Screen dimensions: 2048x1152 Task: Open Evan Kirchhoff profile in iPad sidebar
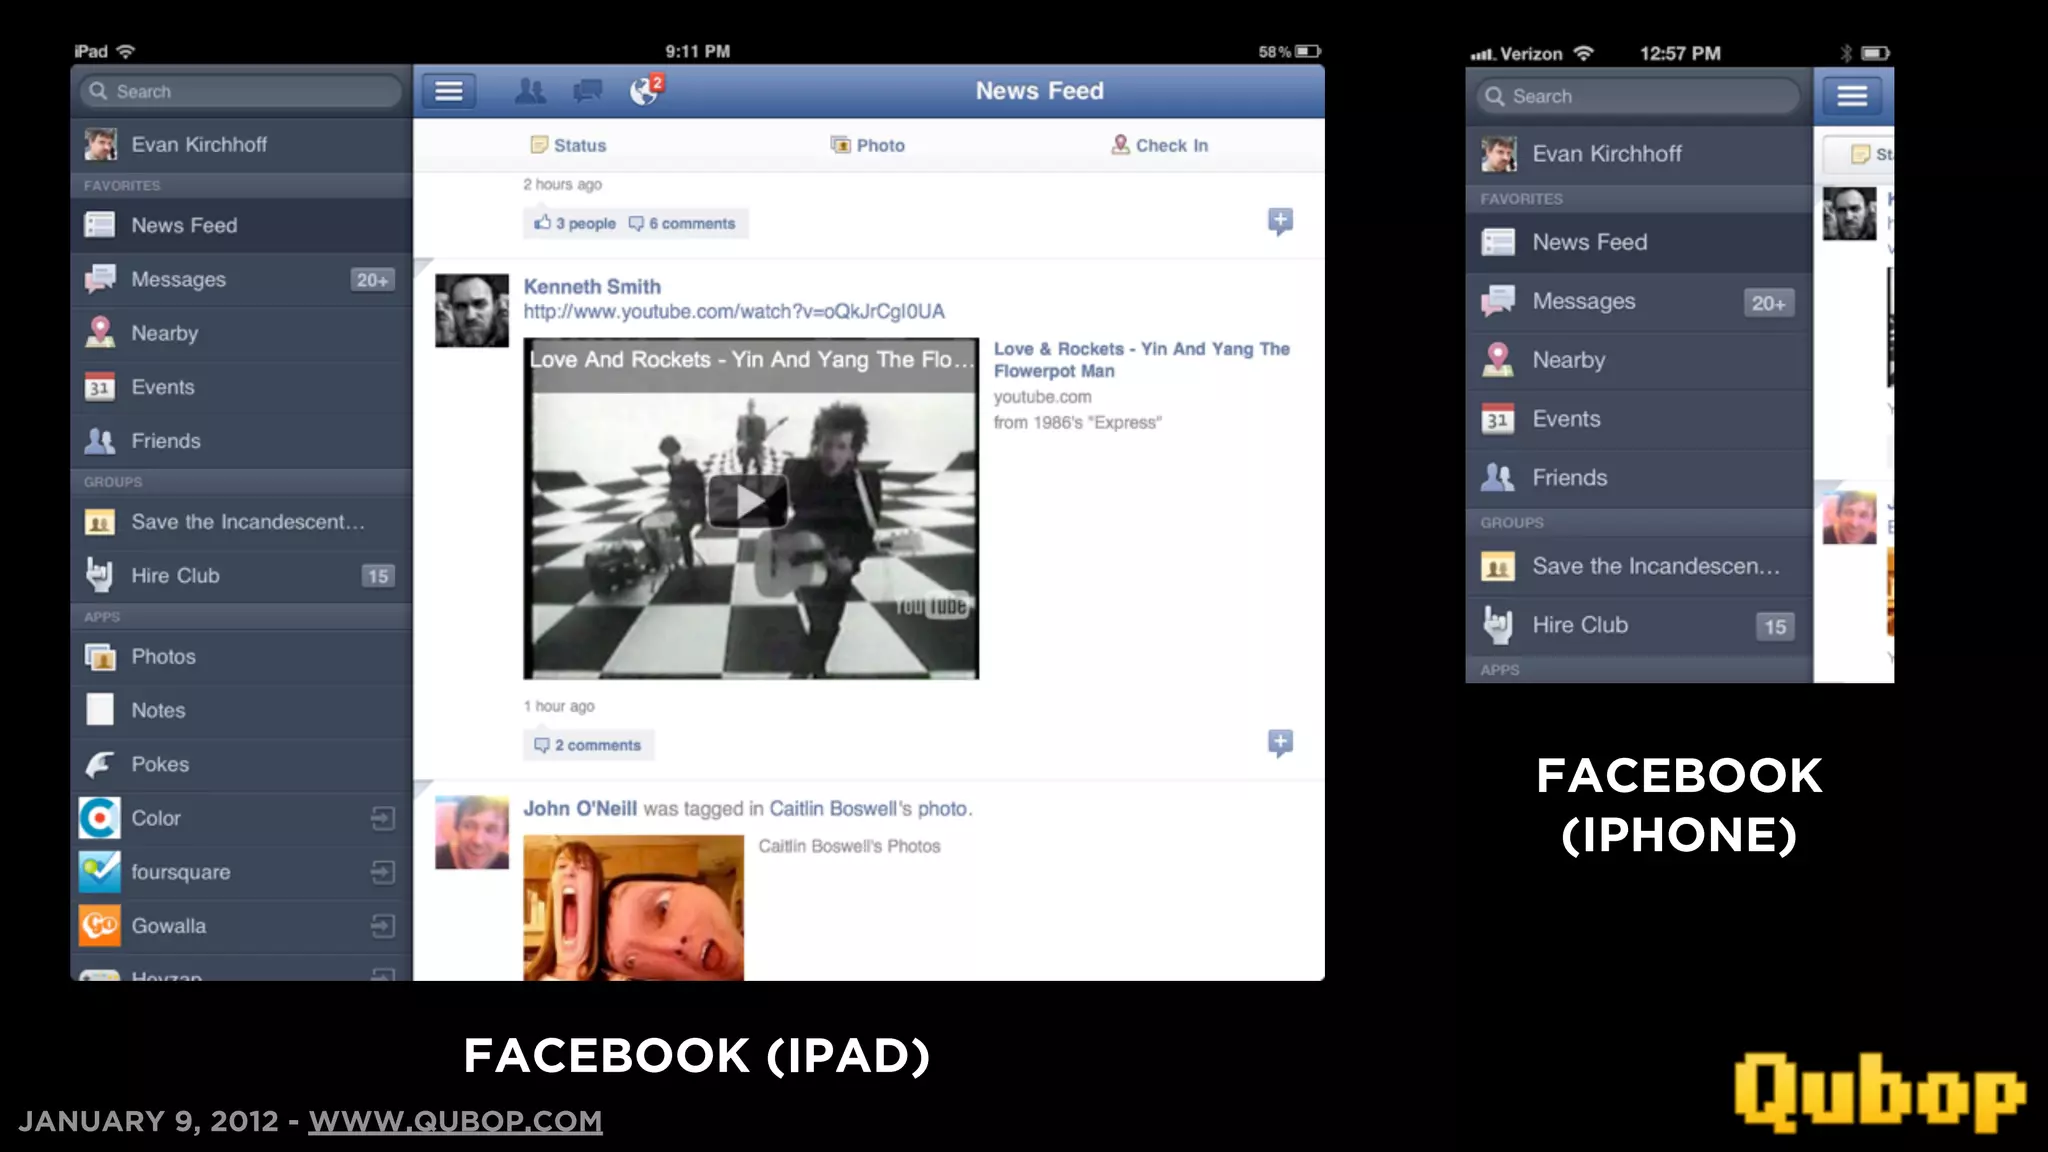241,145
